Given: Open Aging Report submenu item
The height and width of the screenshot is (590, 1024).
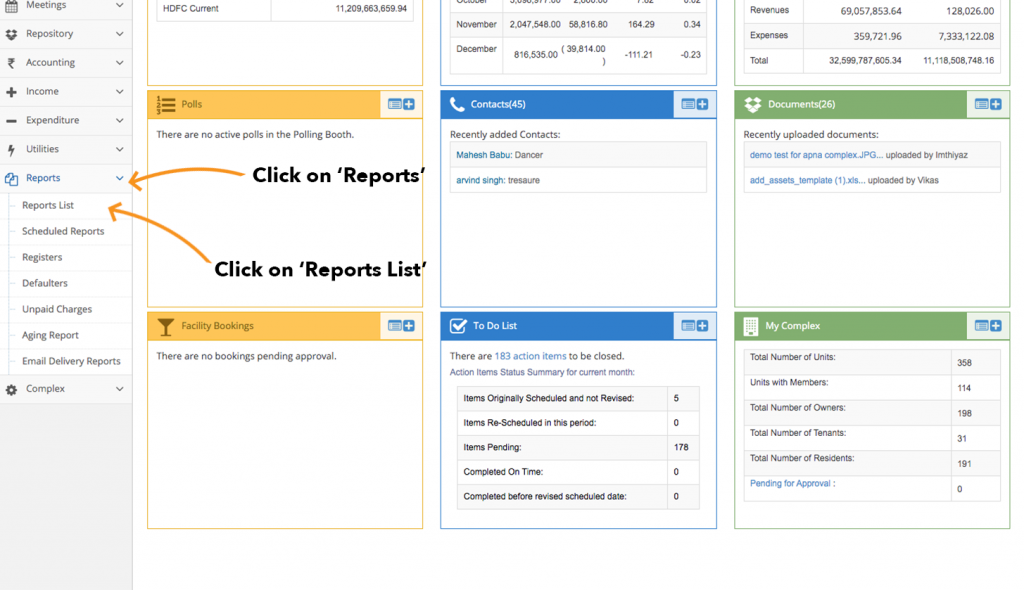Looking at the screenshot, I should 50,336.
